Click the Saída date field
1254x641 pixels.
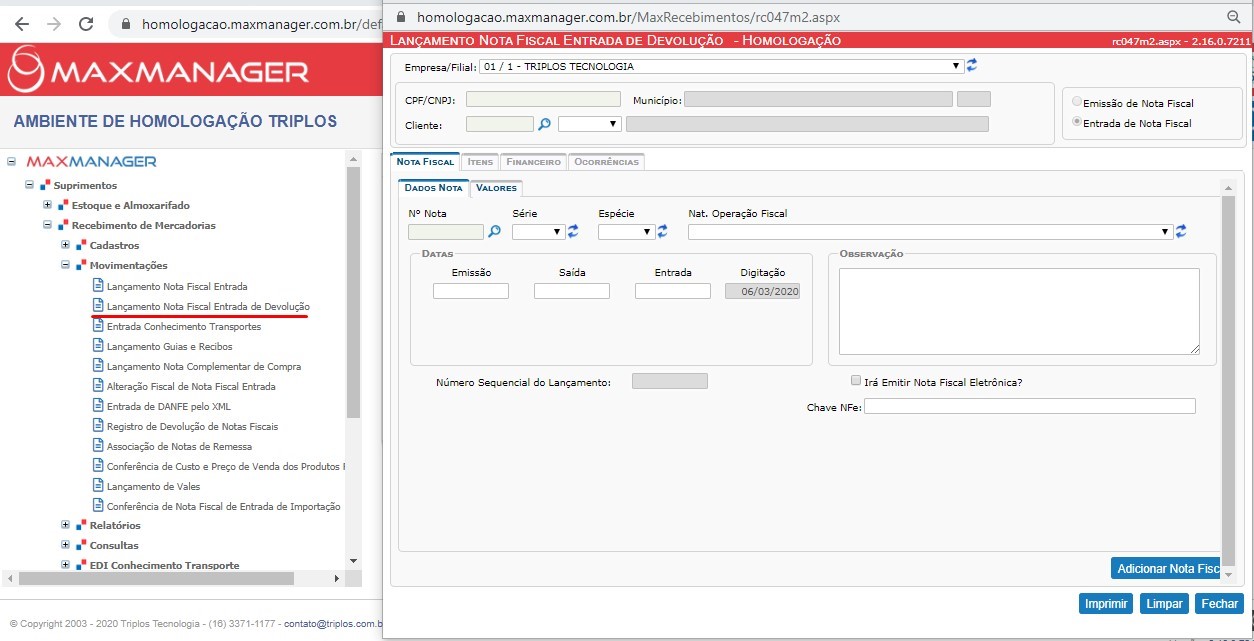coord(572,291)
